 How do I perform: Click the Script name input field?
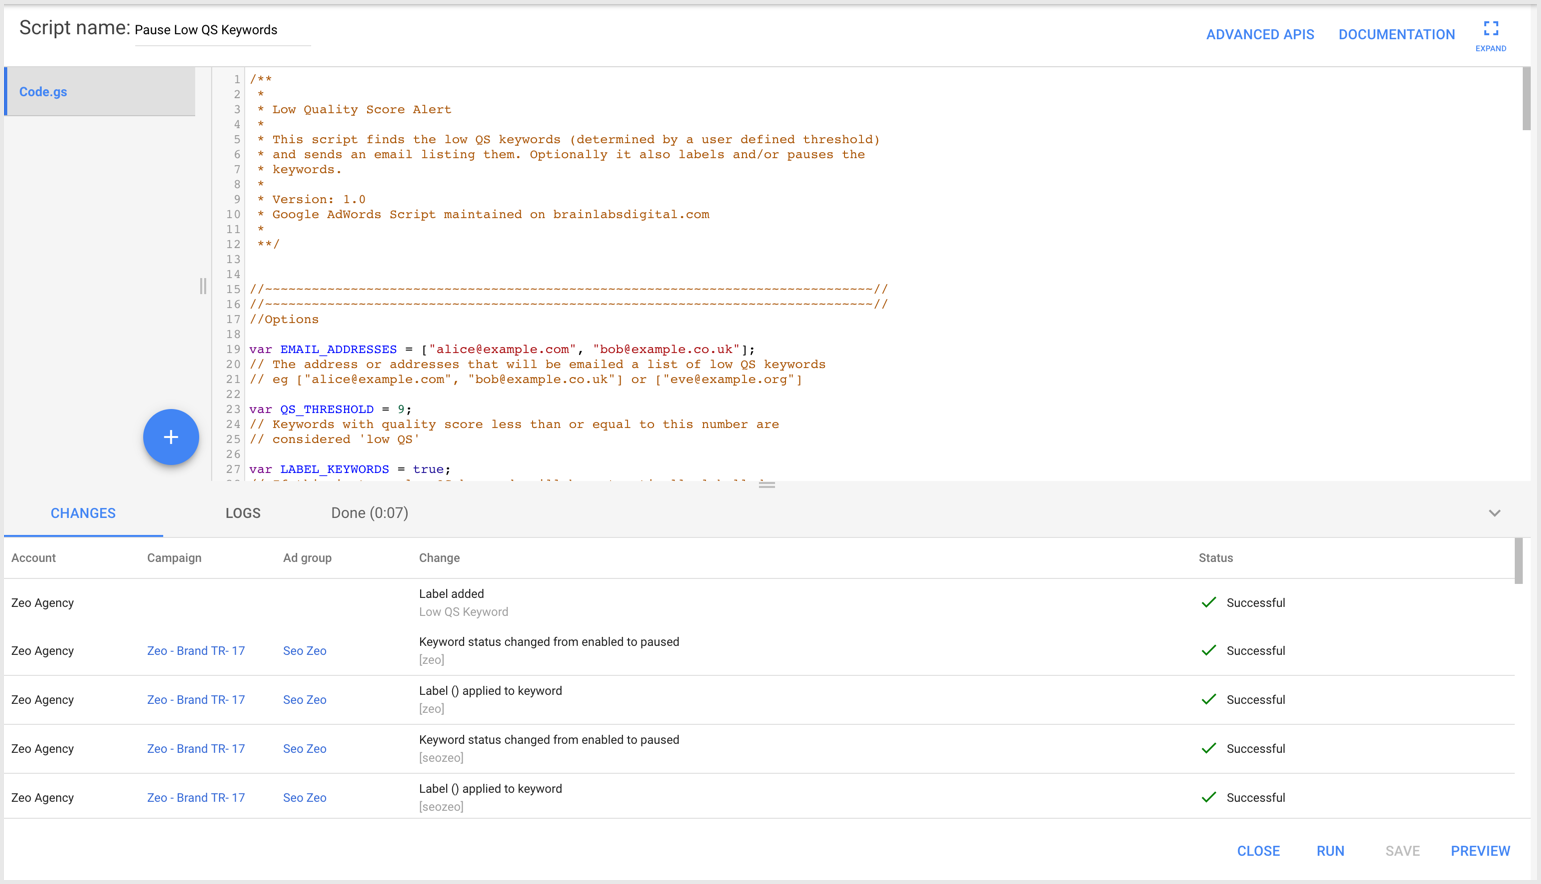click(x=222, y=30)
